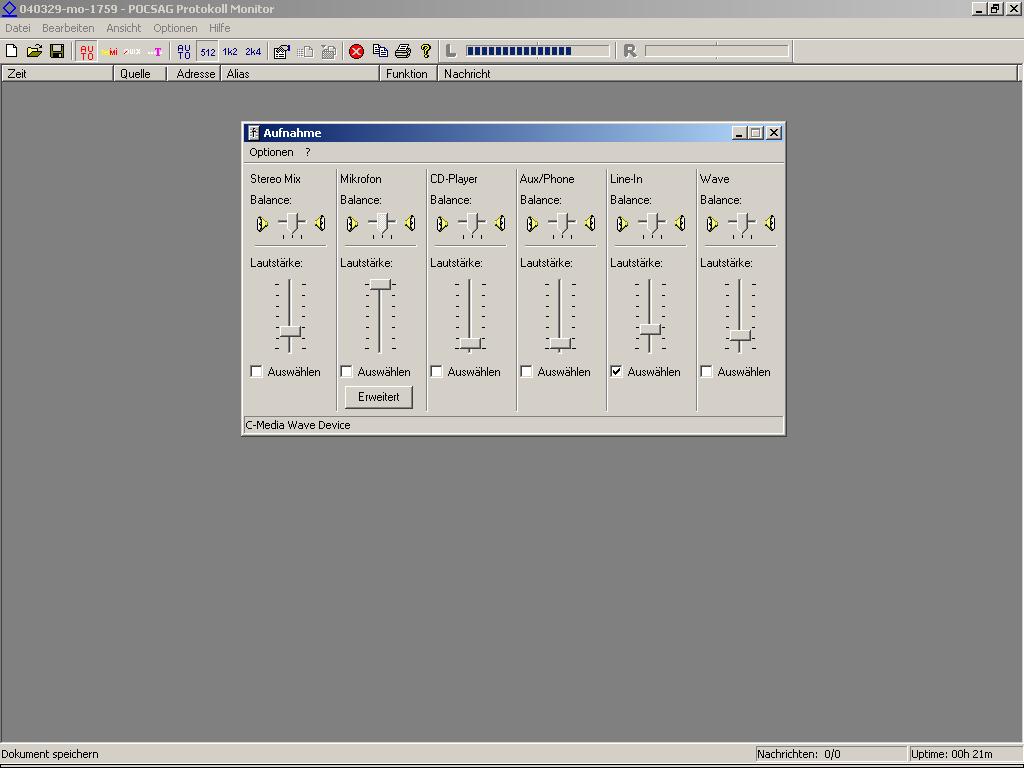Image resolution: width=1024 pixels, height=768 pixels.
Task: Check the Mikrofon Auswählen checkbox
Action: tap(347, 372)
